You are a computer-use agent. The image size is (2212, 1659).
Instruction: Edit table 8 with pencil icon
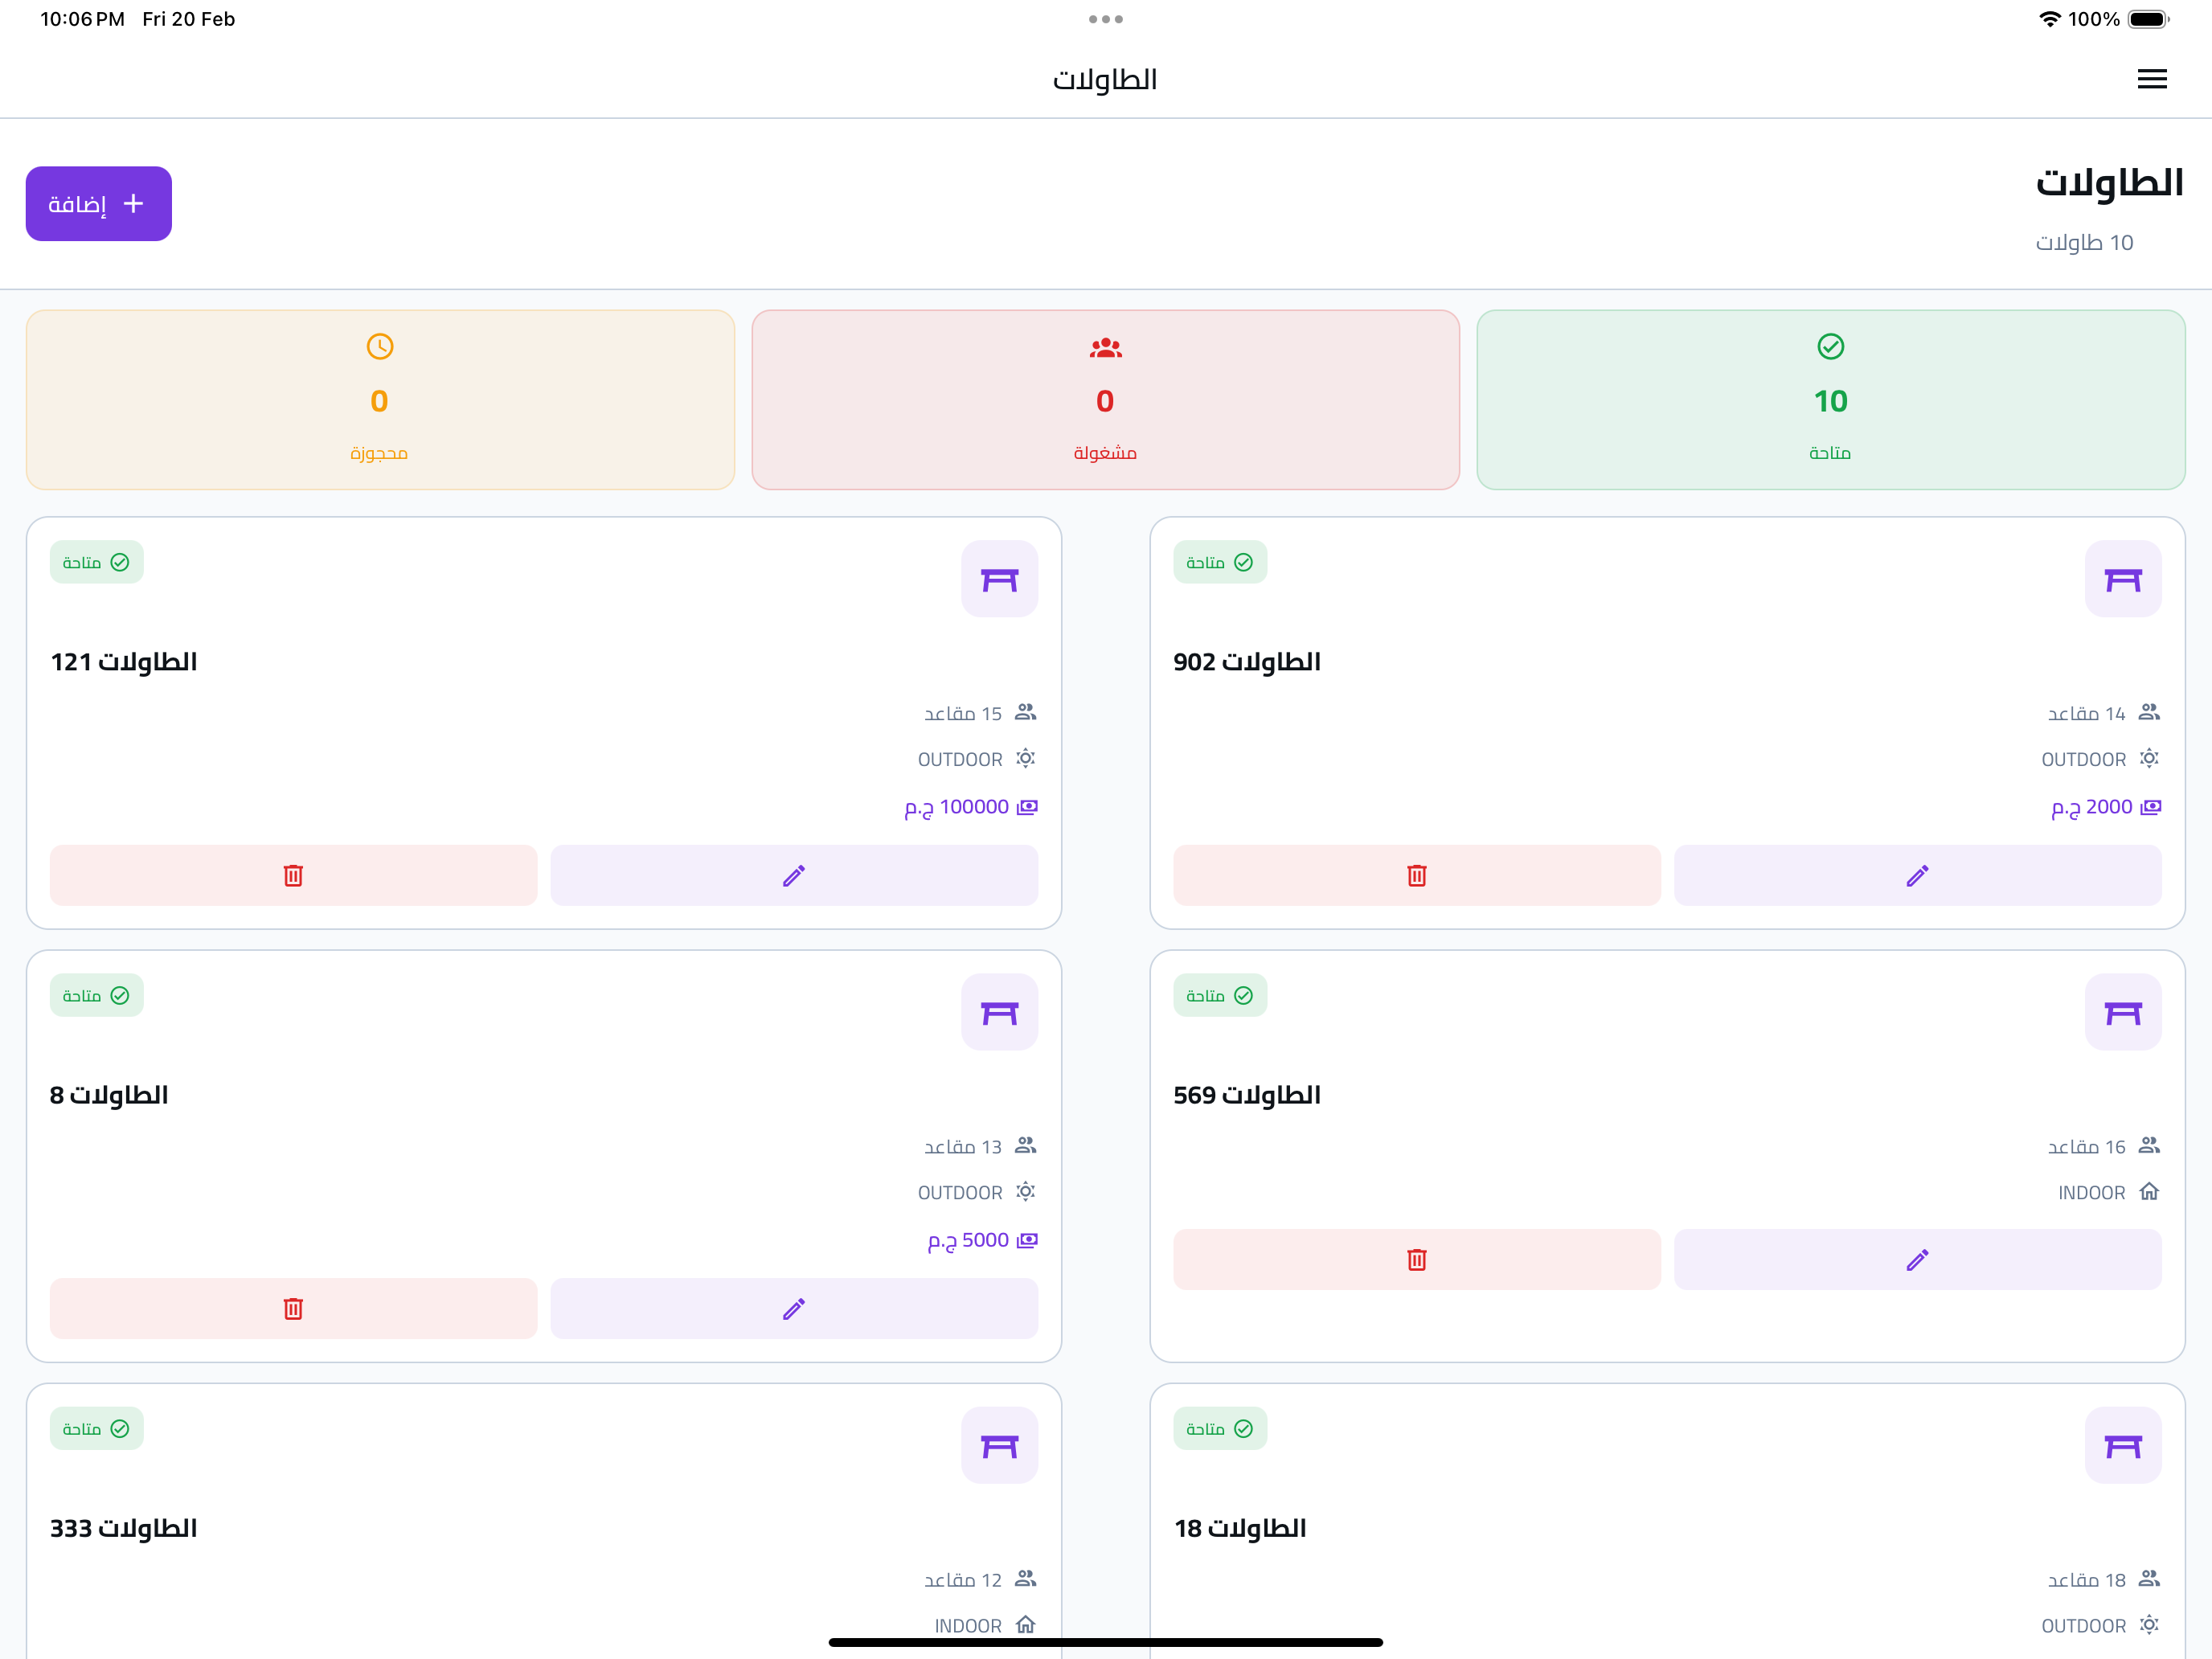[794, 1308]
